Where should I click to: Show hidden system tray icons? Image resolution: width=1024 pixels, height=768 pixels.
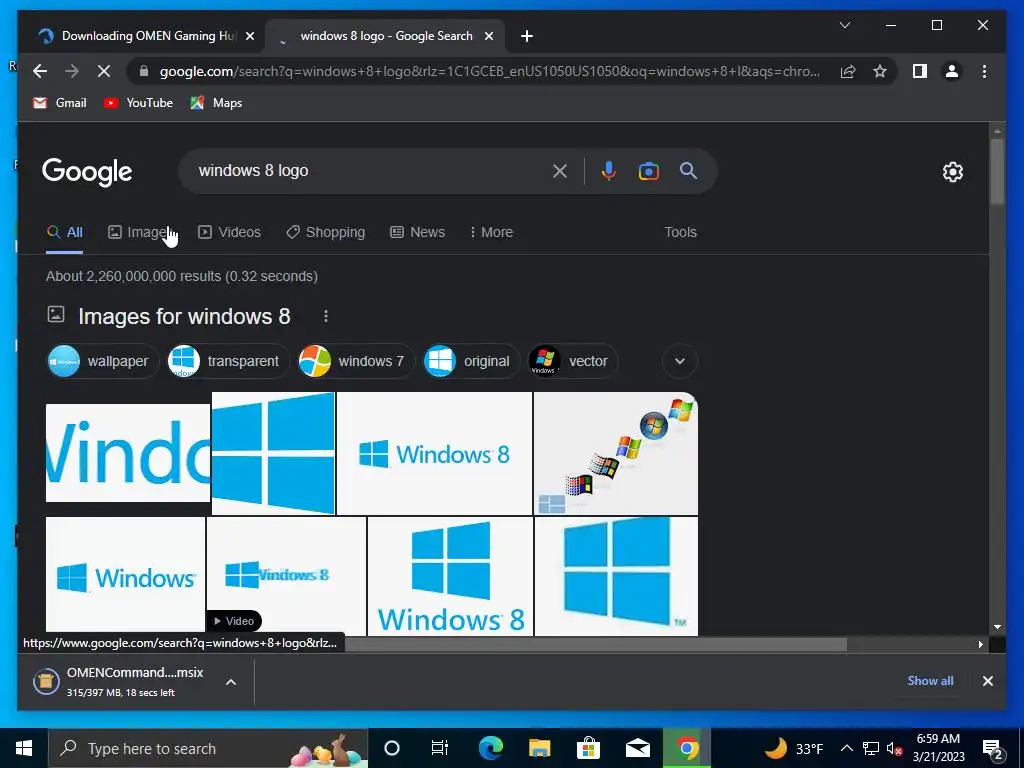(846, 748)
